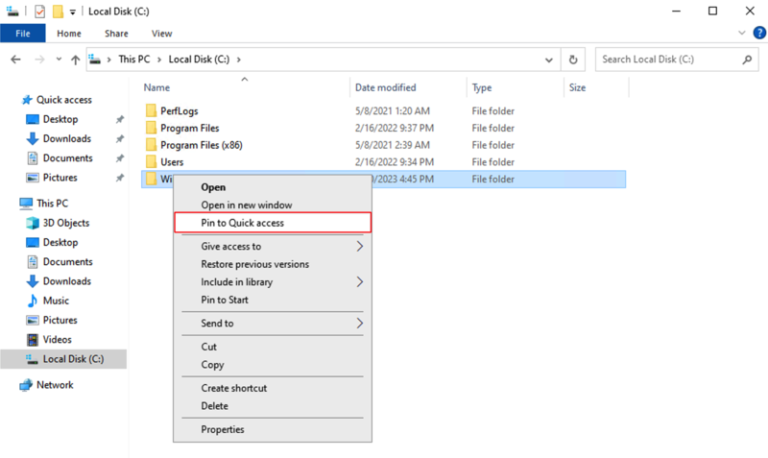The image size is (768, 458).
Task: Open the address bar history dropdown
Action: pyautogui.click(x=547, y=60)
